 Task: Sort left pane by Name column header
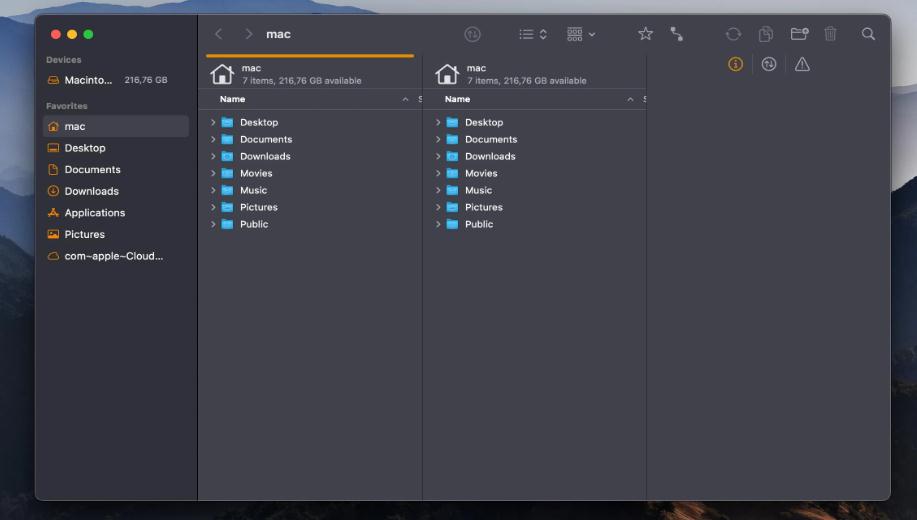[233, 100]
